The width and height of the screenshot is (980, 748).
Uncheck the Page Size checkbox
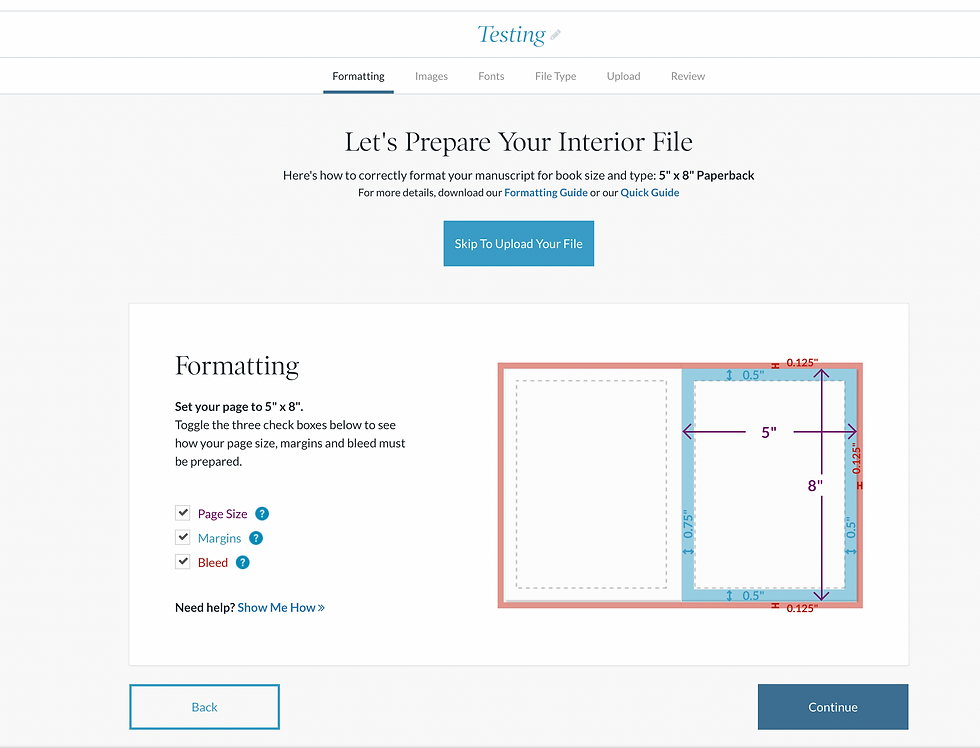pyautogui.click(x=182, y=513)
